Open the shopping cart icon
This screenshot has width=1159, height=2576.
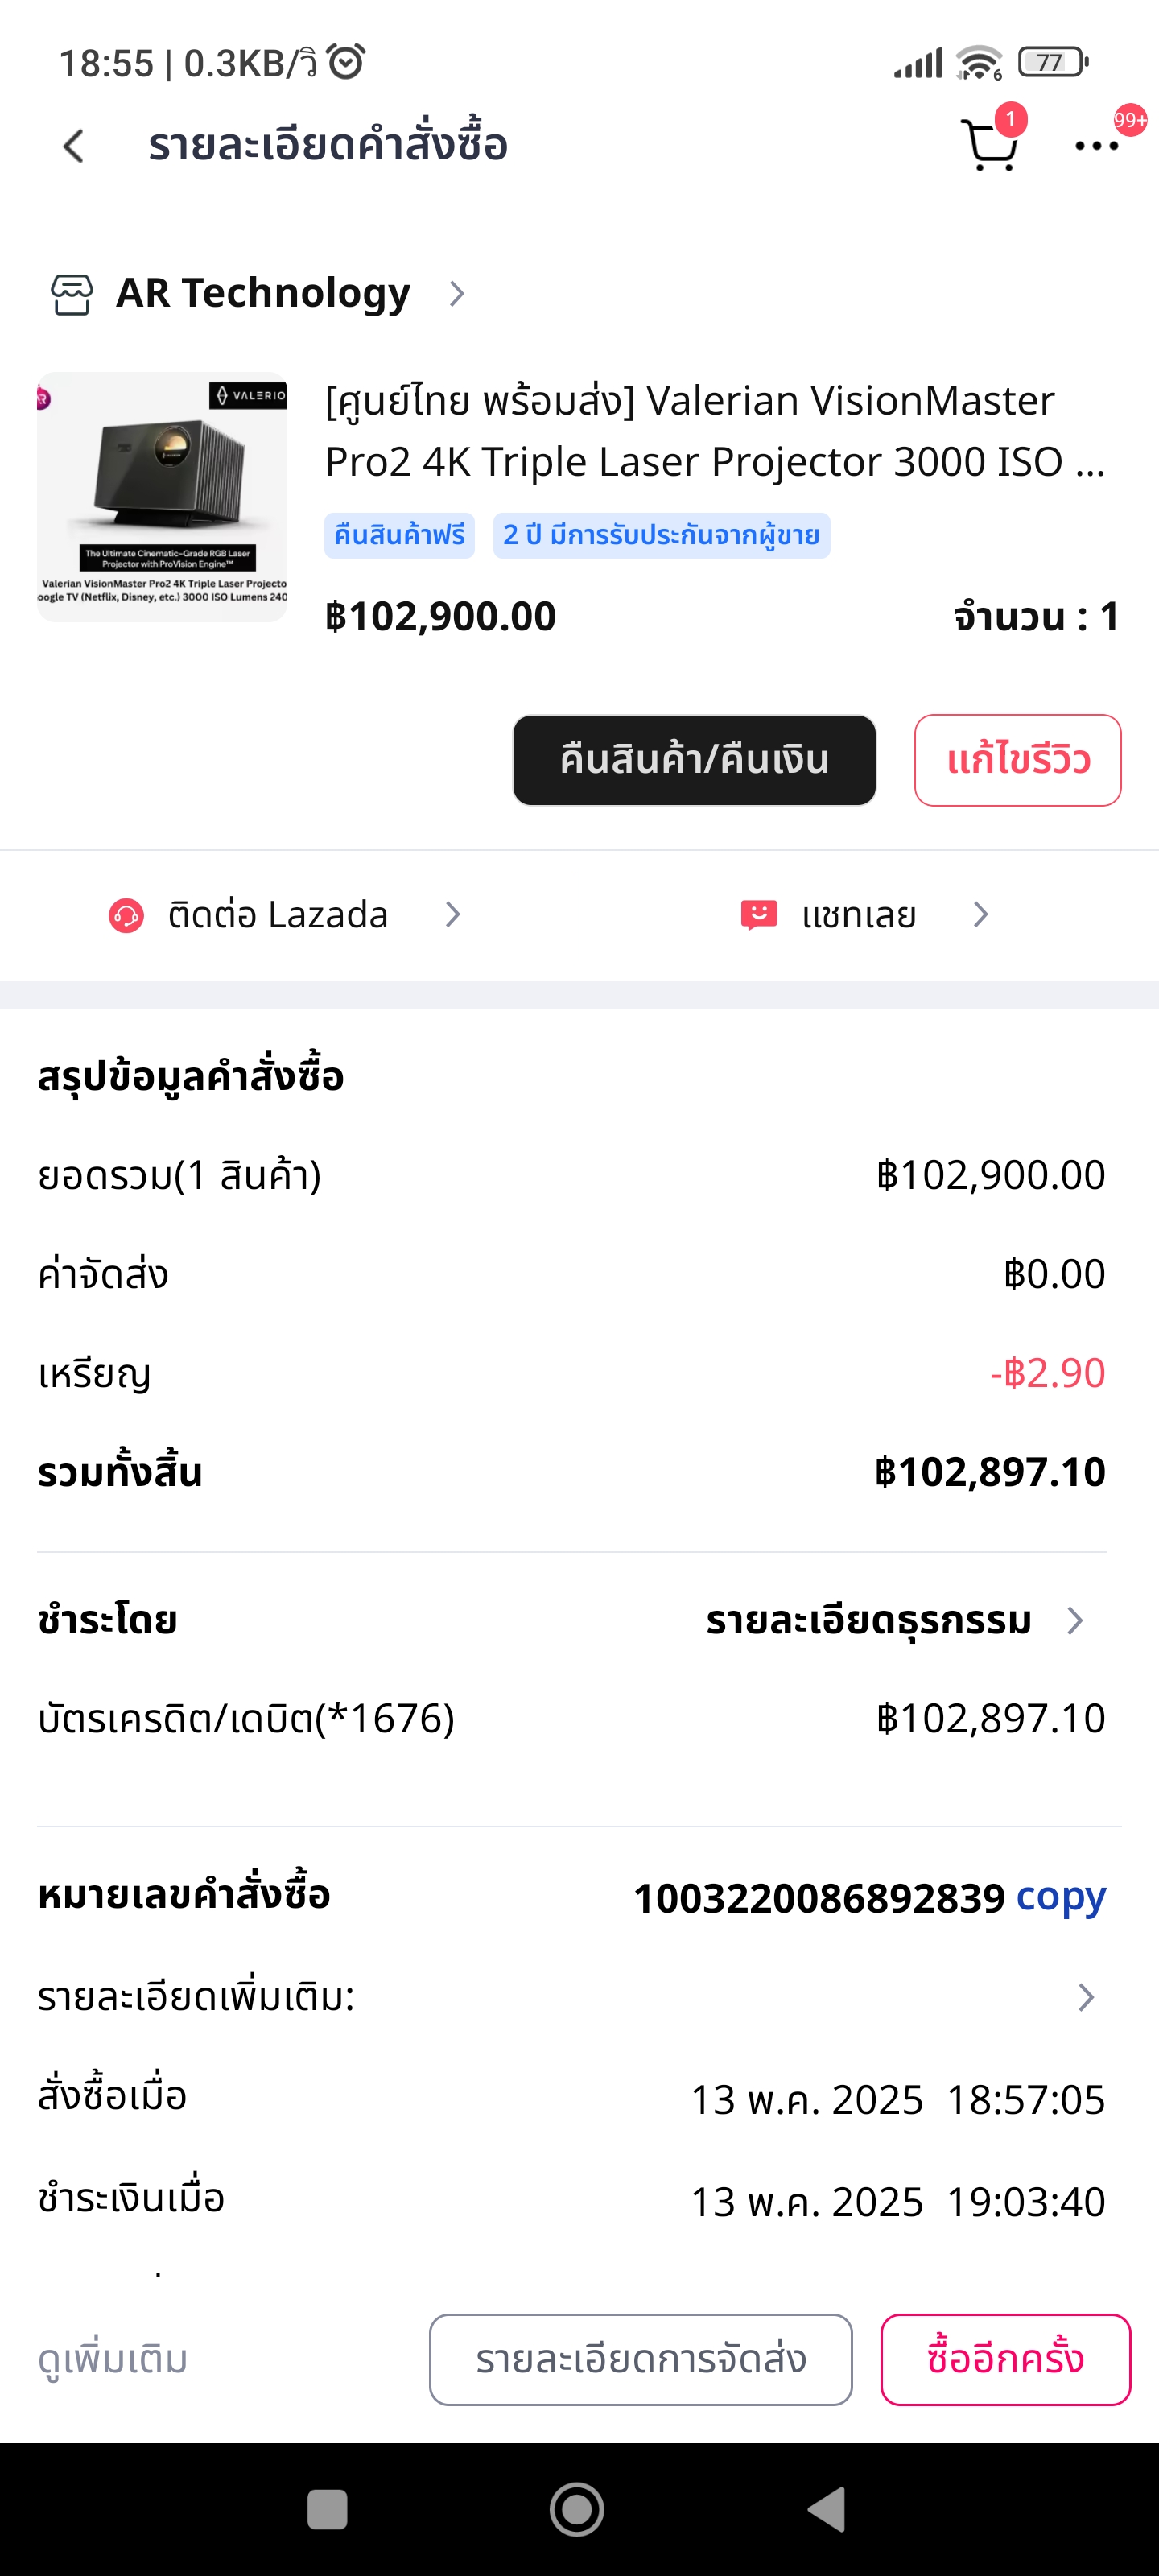tap(988, 146)
